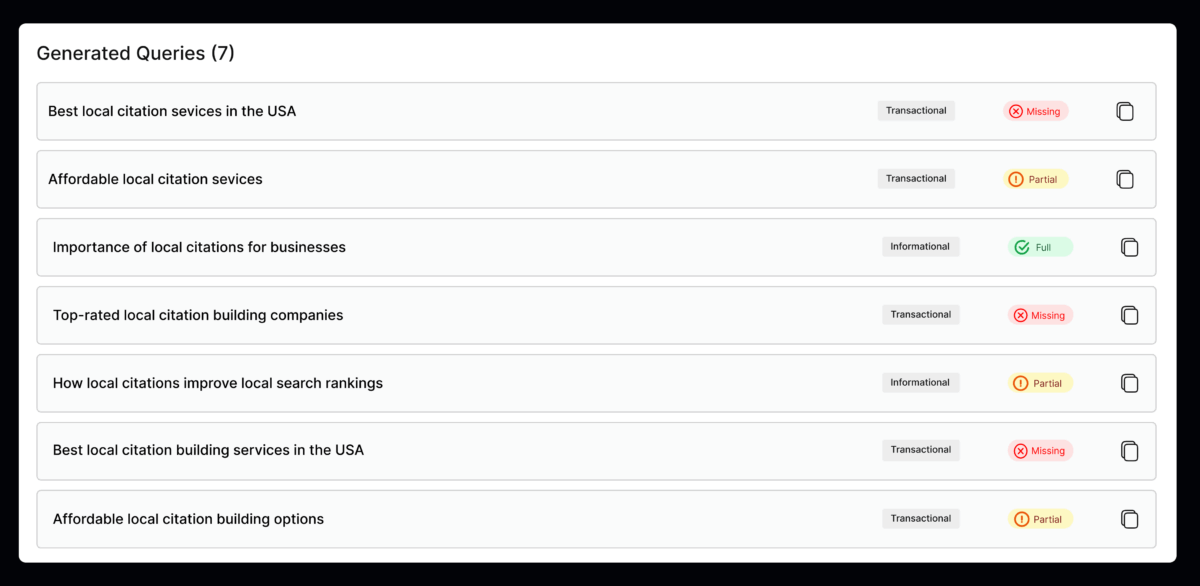
Task: Click Partial status on 'Affordable local citation sevices' row
Action: pyautogui.click(x=1036, y=179)
